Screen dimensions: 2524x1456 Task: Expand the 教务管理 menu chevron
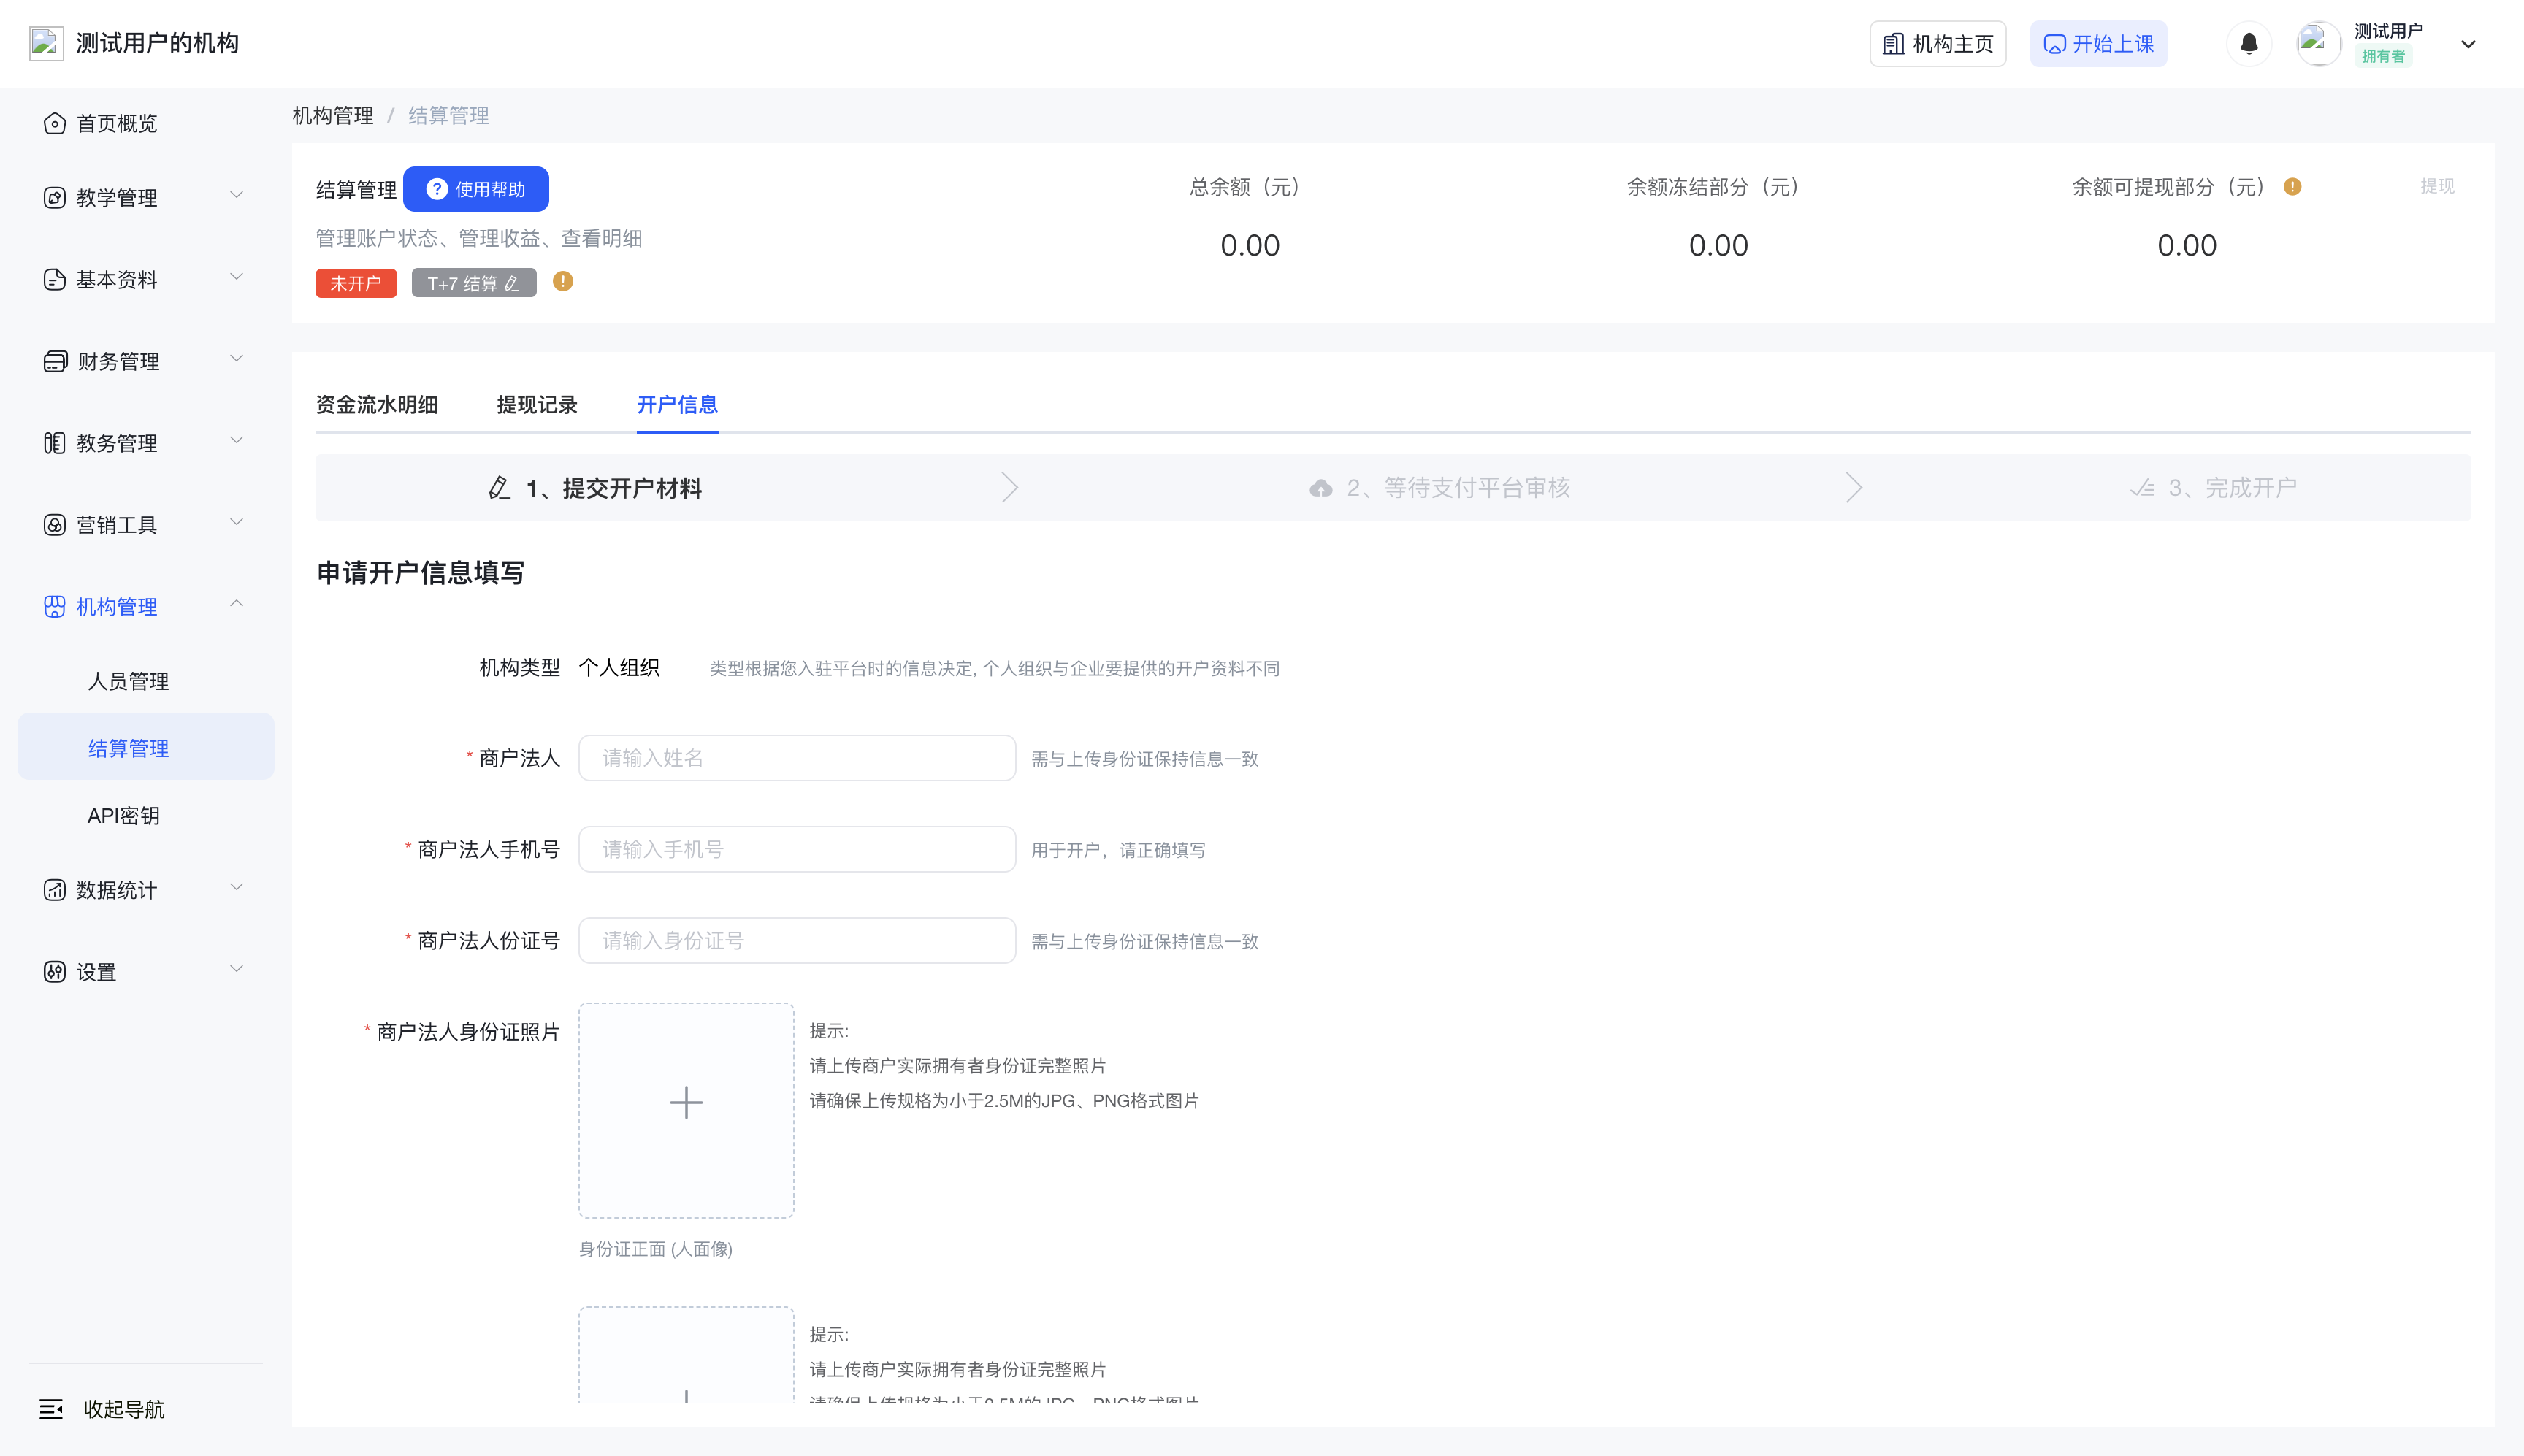[x=236, y=441]
